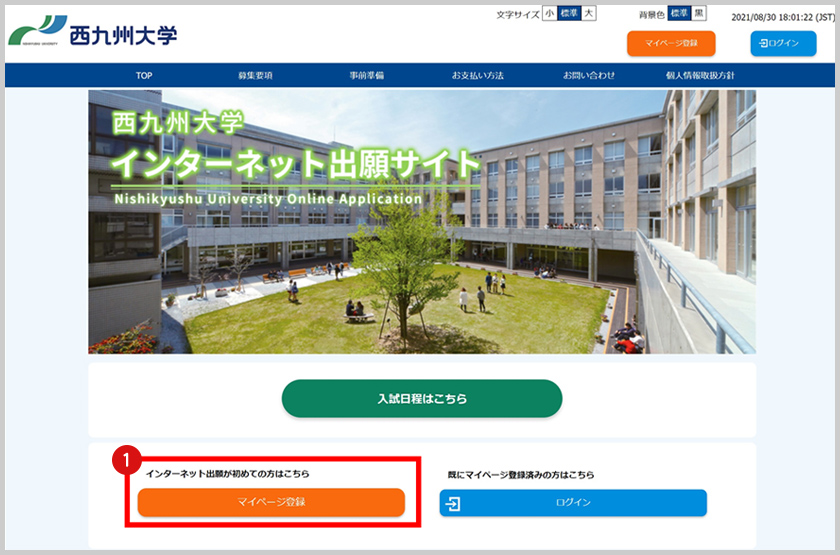The image size is (840, 555).
Task: Click the blue ログイン button in header
Action: pos(783,43)
